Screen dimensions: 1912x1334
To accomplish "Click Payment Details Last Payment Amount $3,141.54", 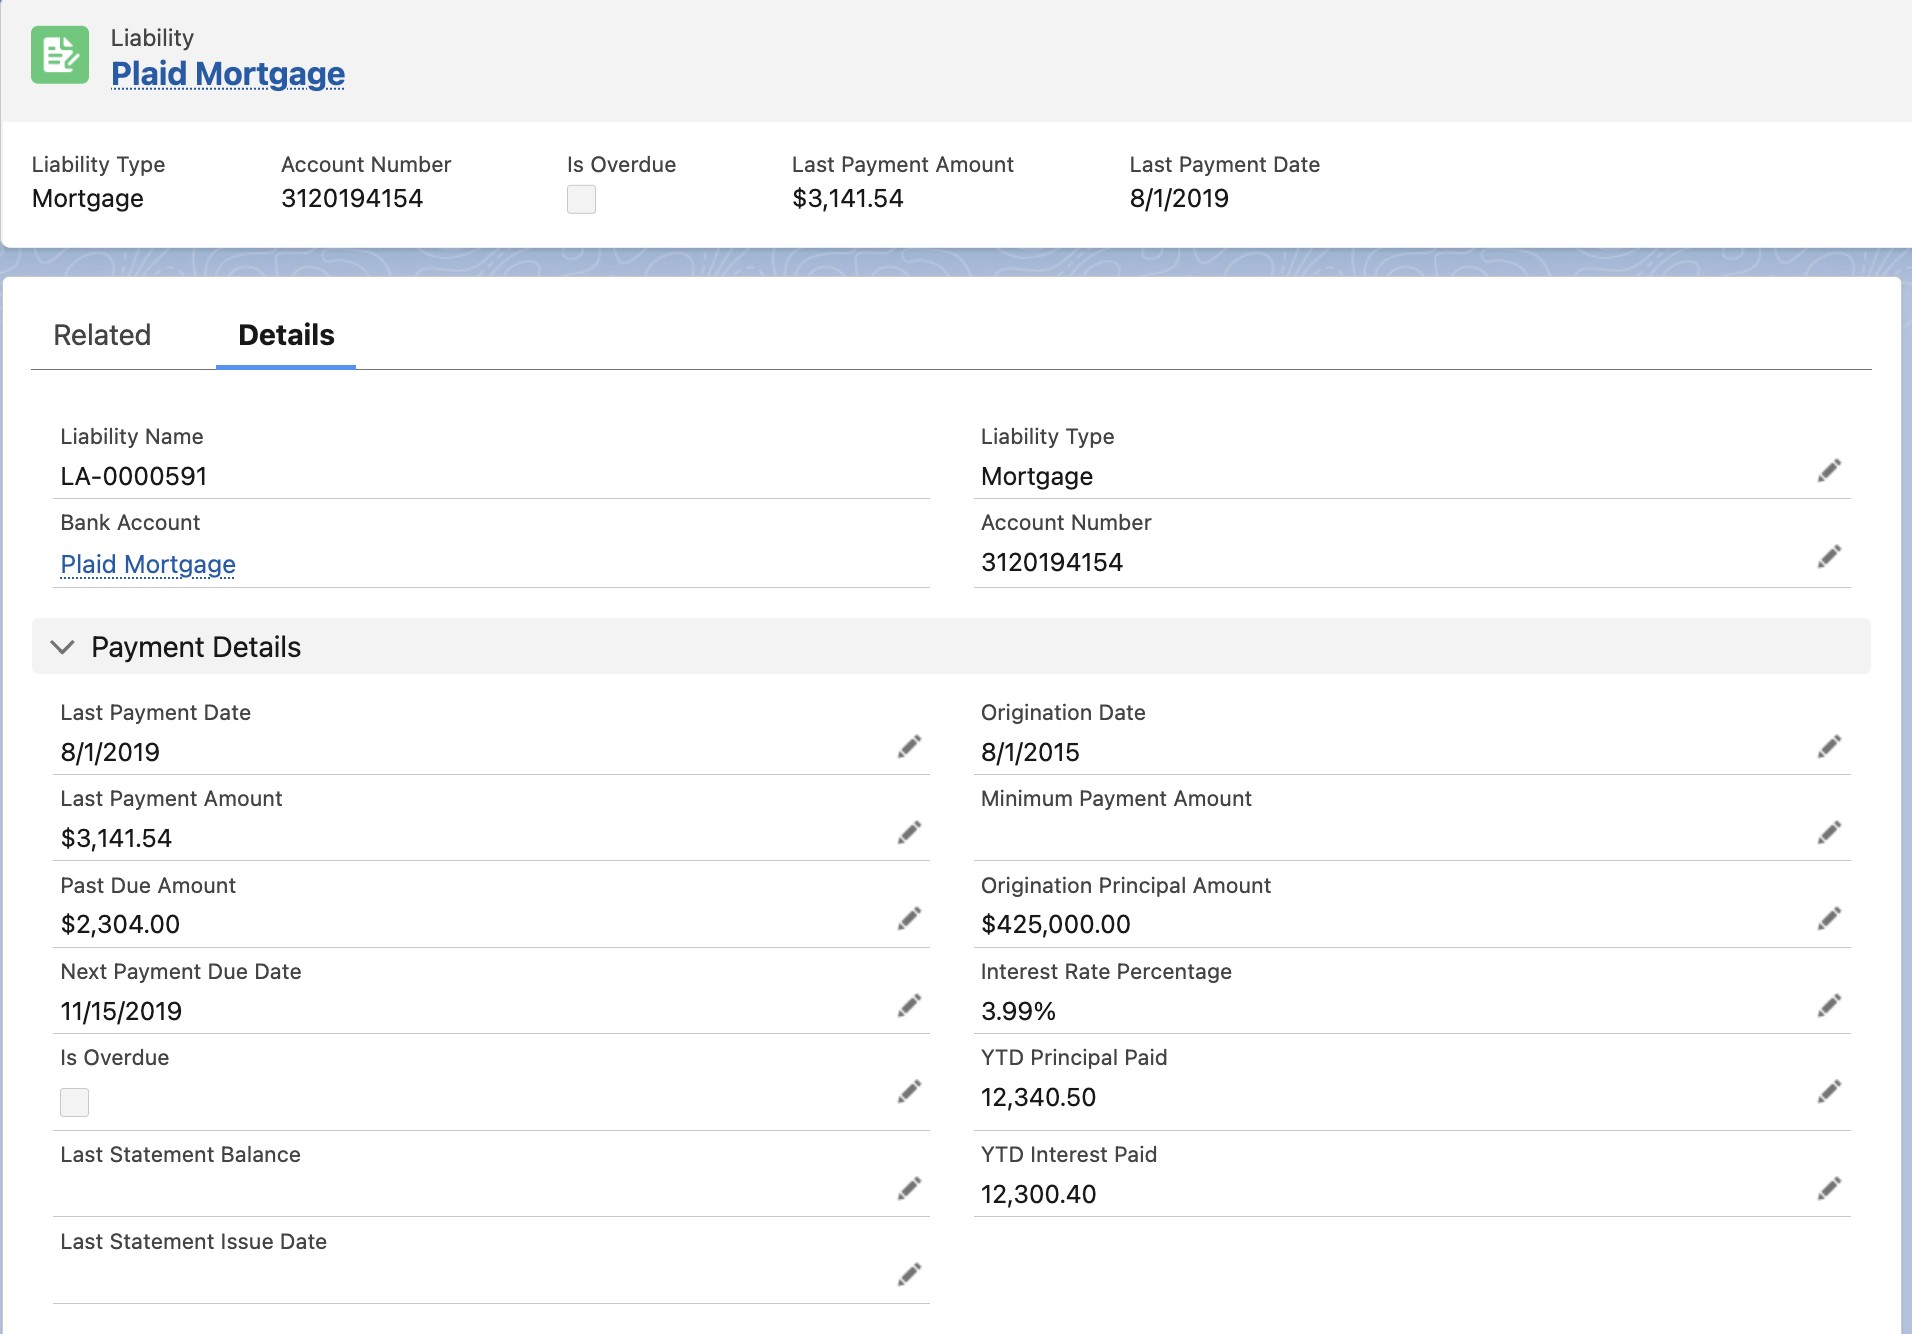I will point(116,838).
